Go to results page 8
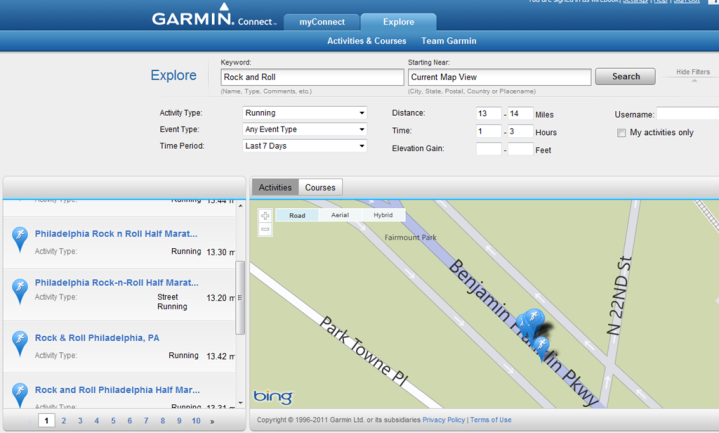Viewport: 719px width, 433px height. click(163, 421)
